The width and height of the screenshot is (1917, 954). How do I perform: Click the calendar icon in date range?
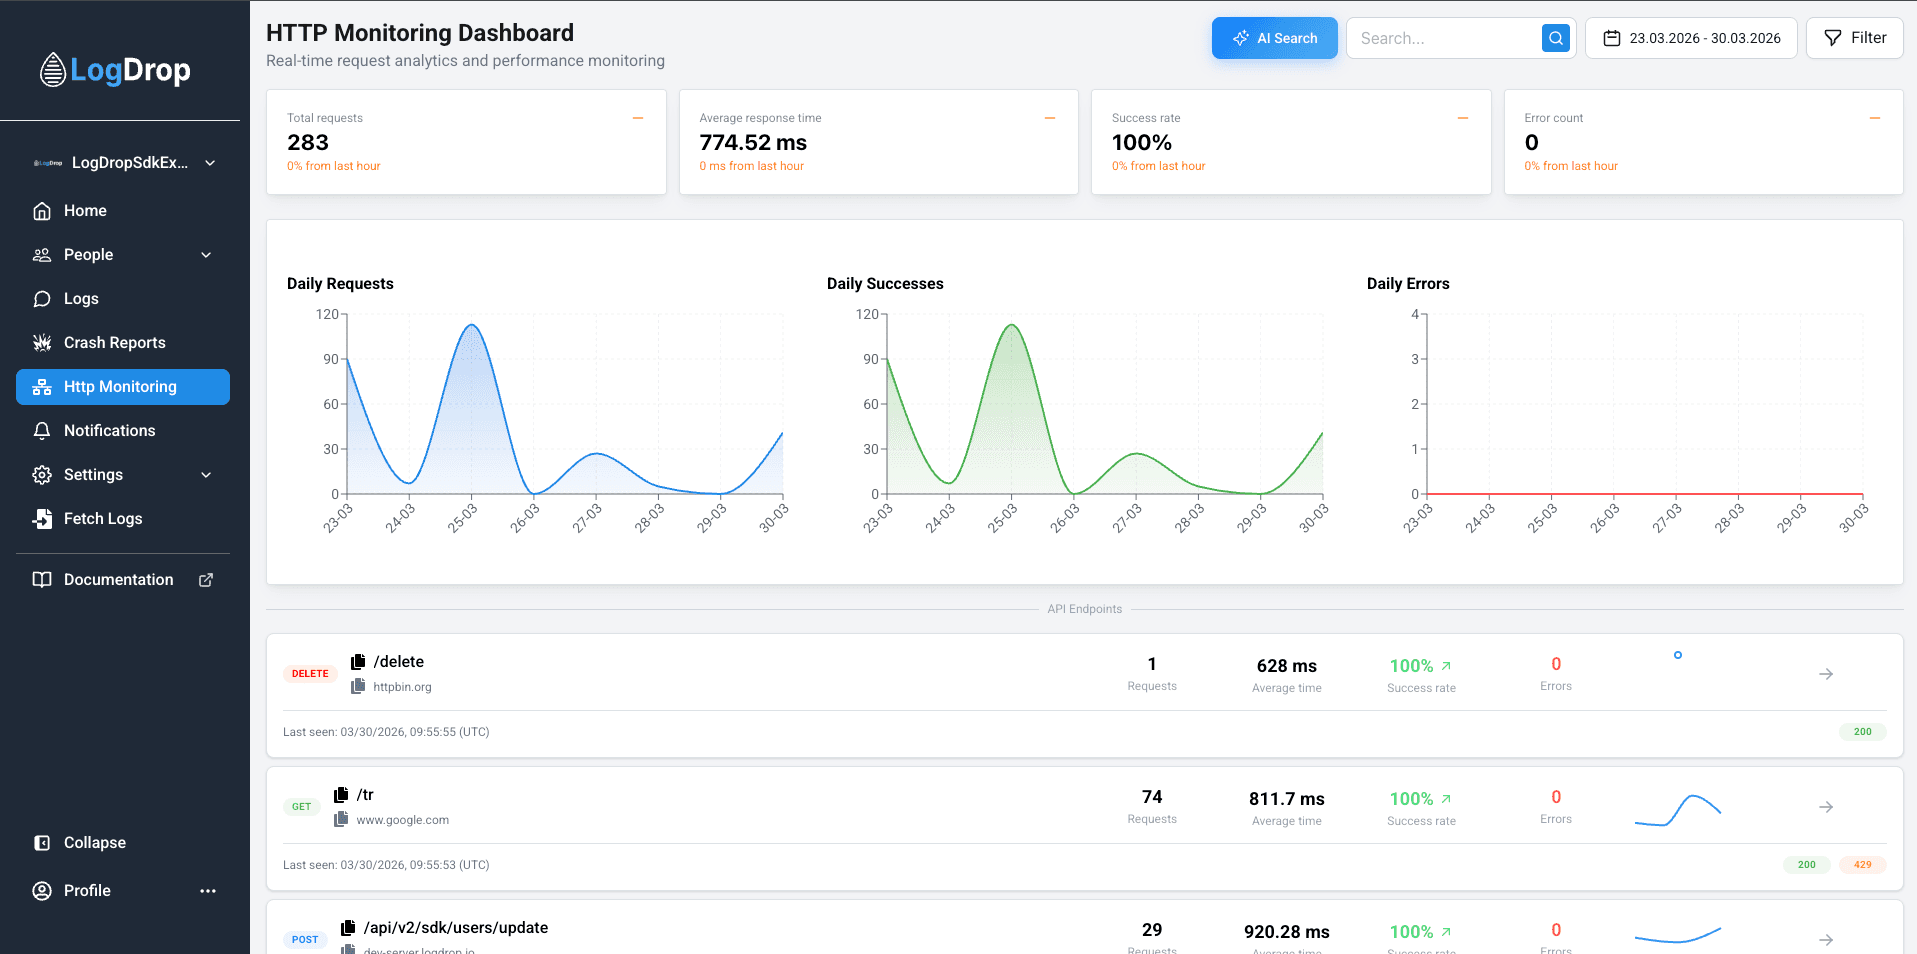pyautogui.click(x=1611, y=38)
